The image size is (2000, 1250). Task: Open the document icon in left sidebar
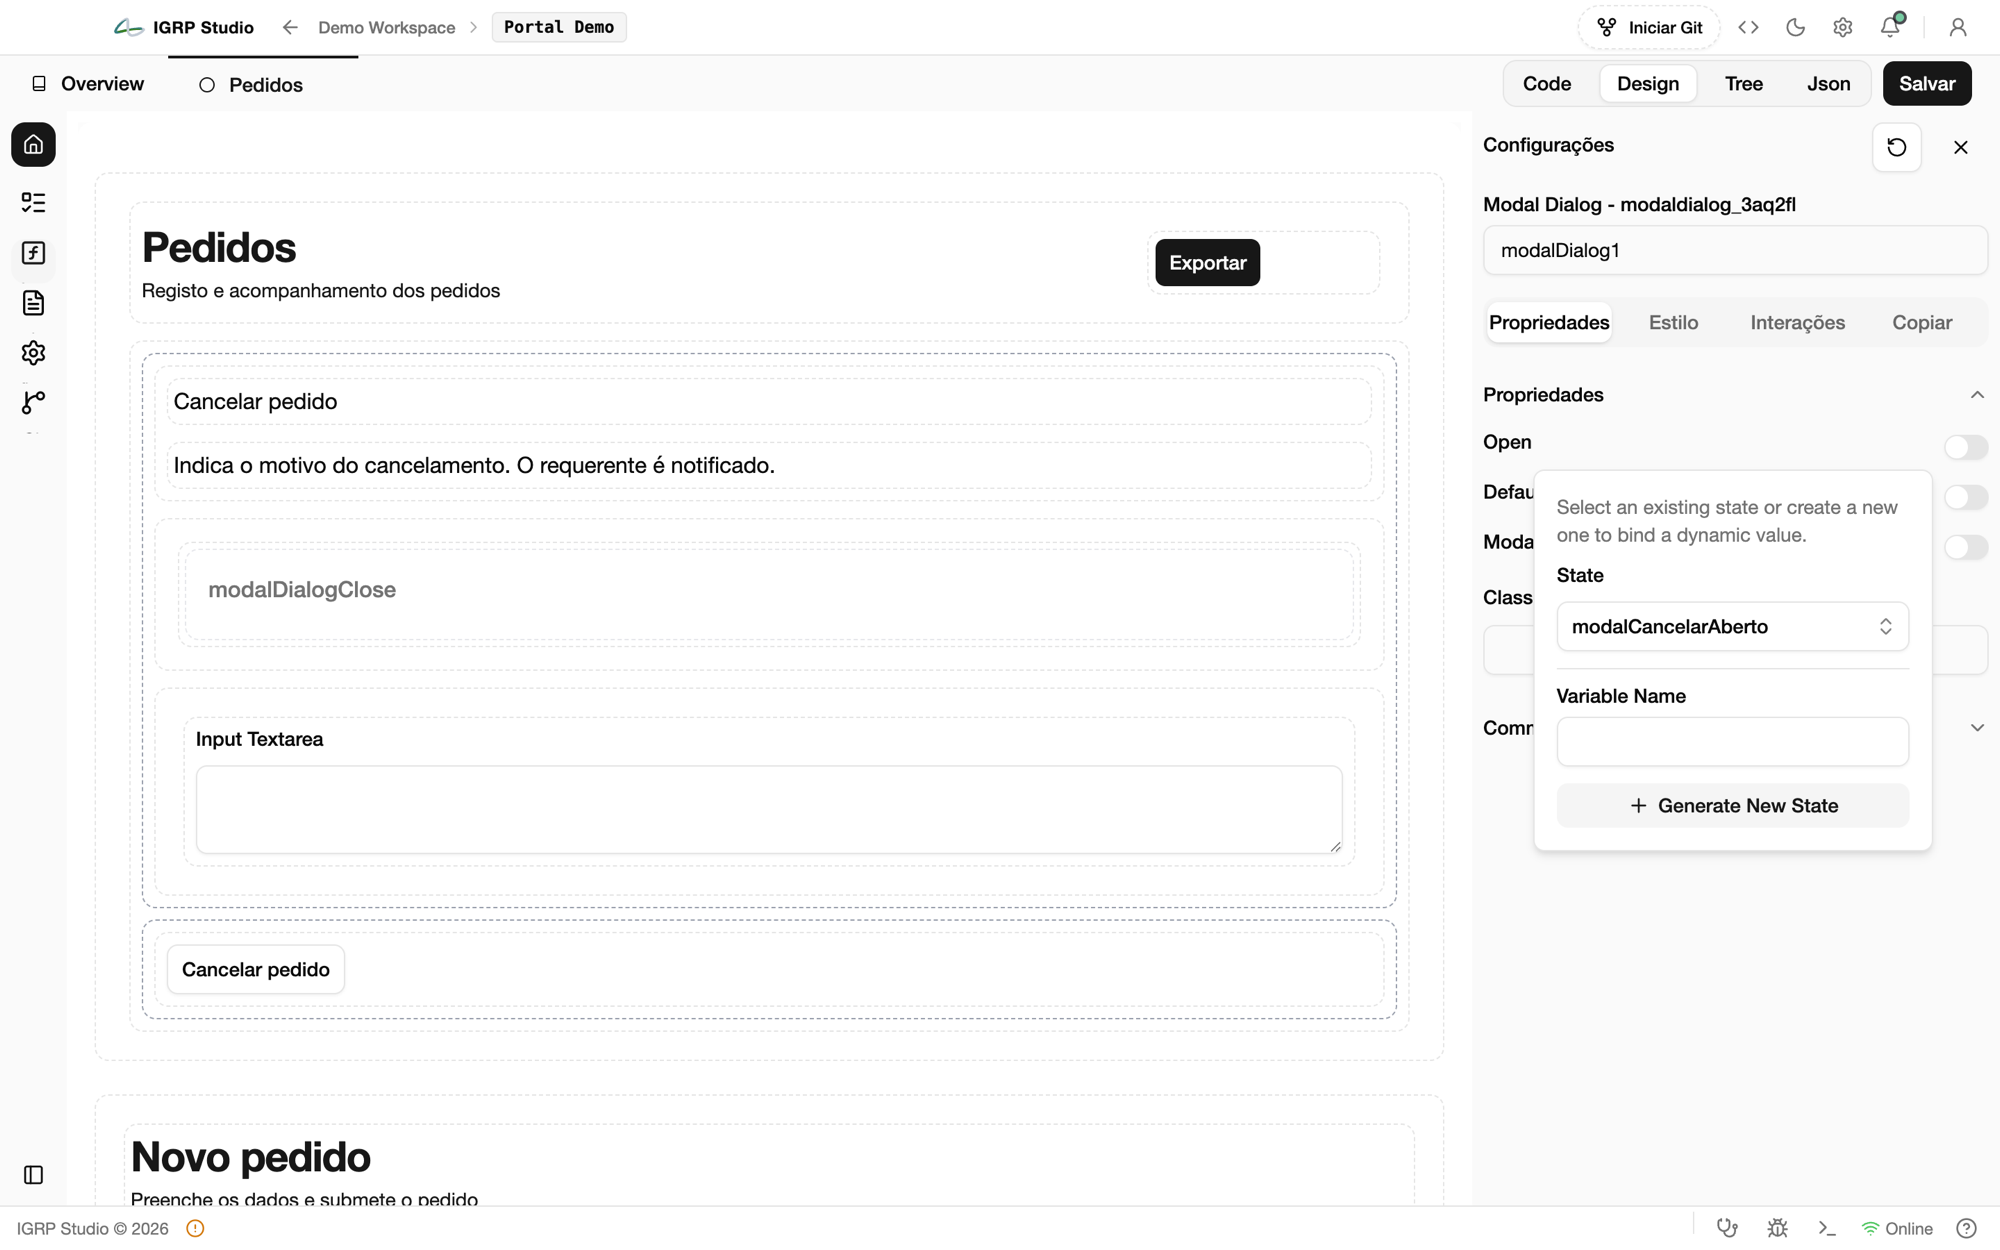tap(33, 303)
